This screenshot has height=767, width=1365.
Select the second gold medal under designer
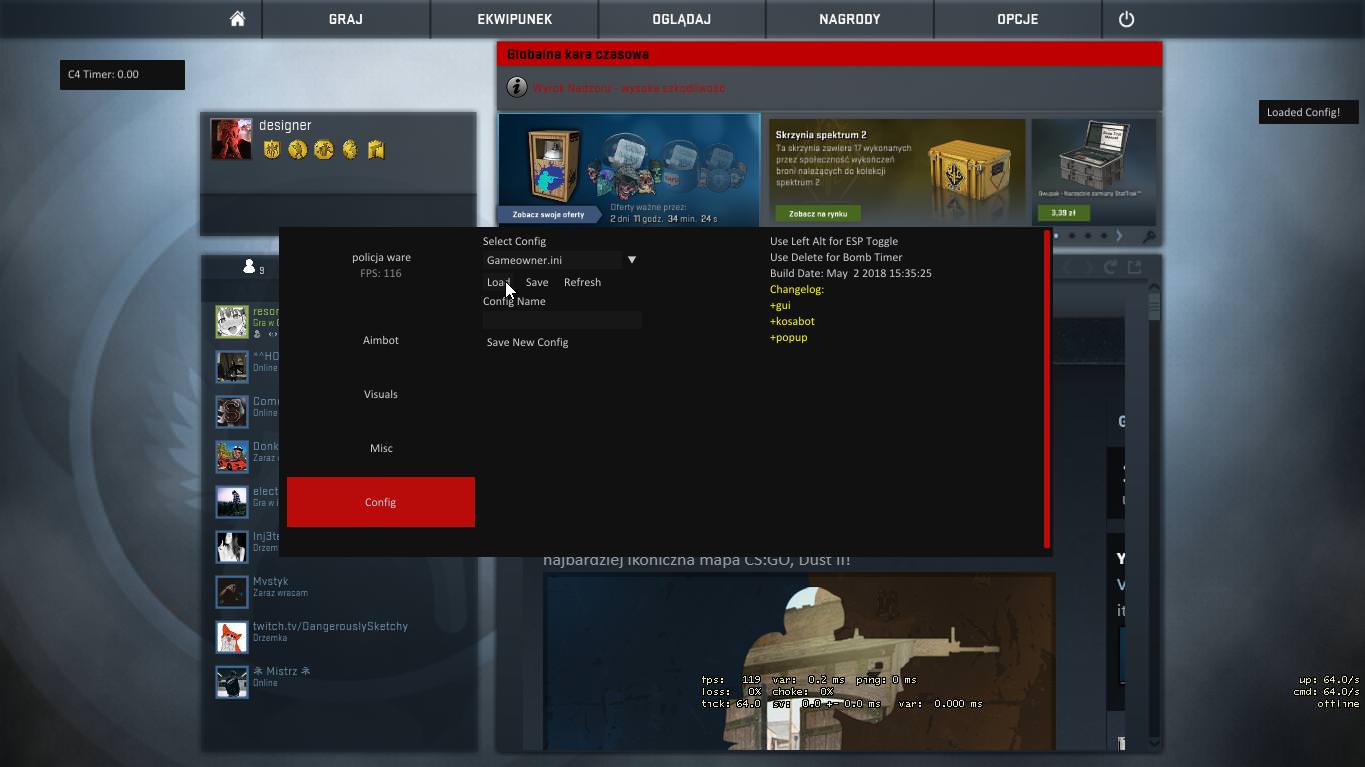(297, 150)
